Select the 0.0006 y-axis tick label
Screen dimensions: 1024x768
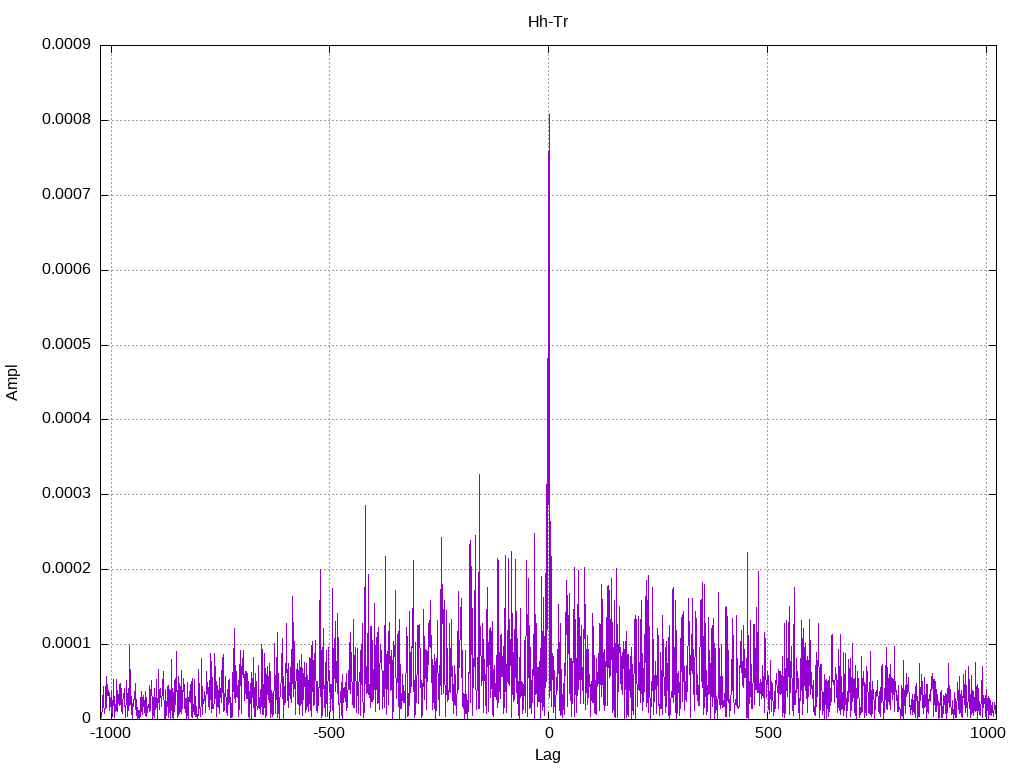tap(67, 269)
